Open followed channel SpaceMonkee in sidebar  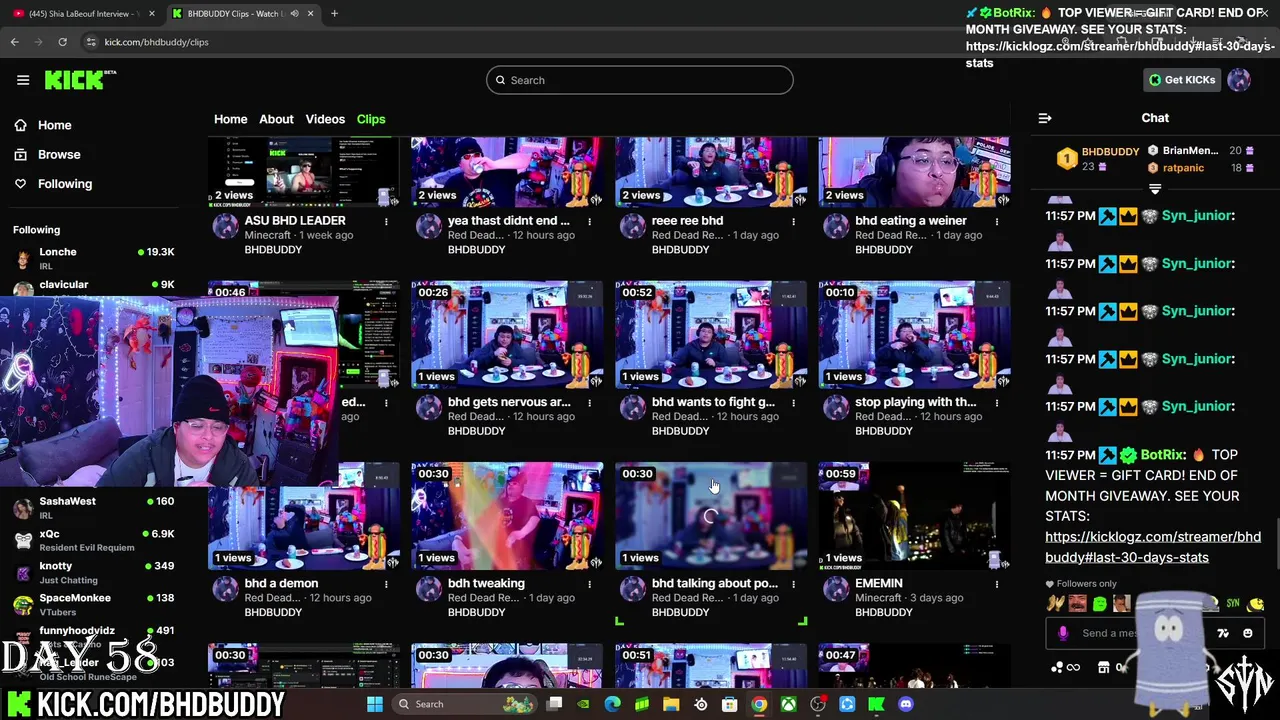(93, 605)
